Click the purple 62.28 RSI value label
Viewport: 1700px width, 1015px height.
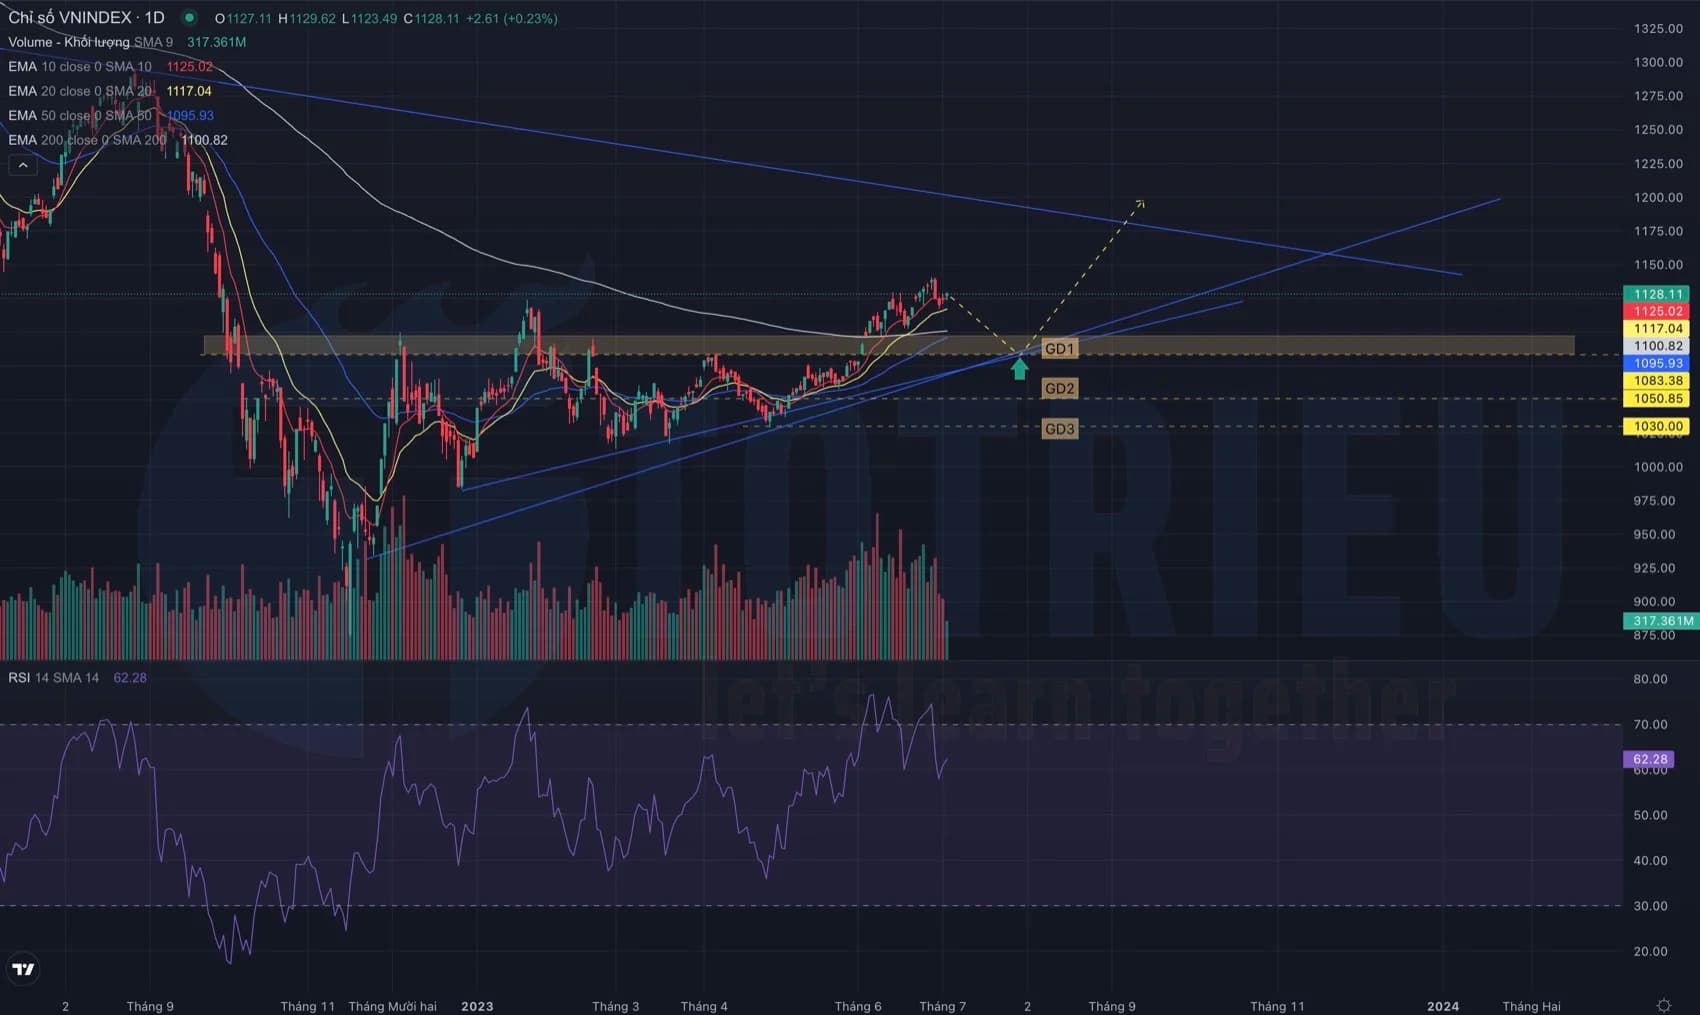click(x=1649, y=759)
